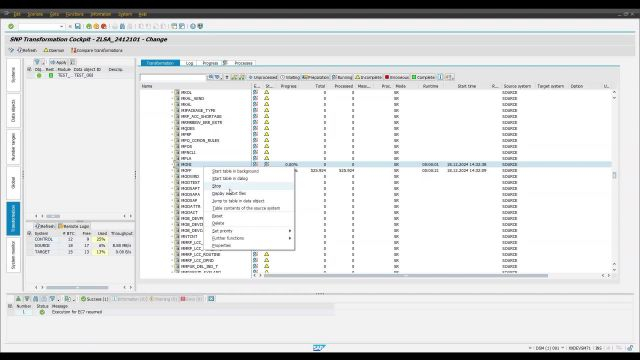The height and width of the screenshot is (360, 640).
Task: Expand the Further functions submenu arrow
Action: pos(290,238)
